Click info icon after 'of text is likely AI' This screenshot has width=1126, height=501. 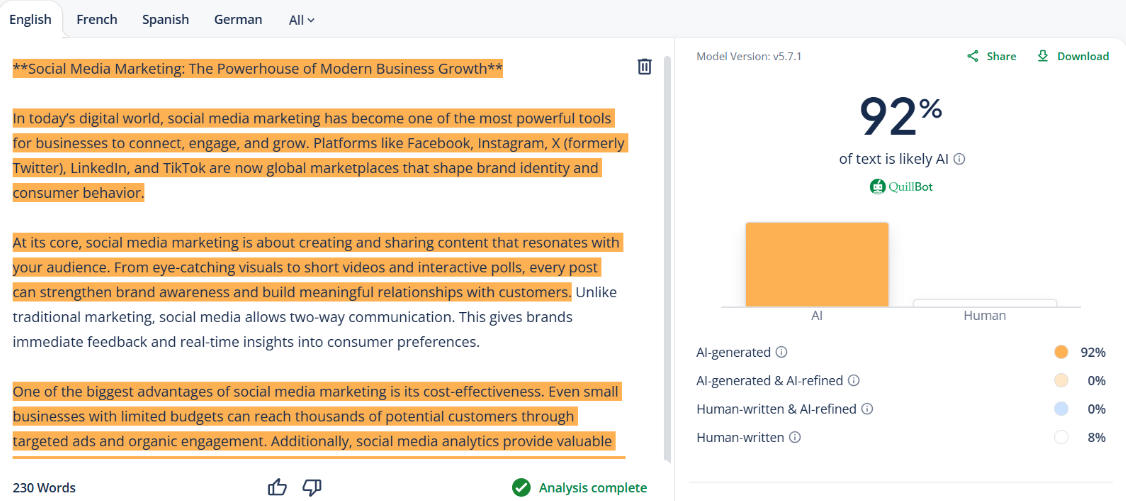960,159
